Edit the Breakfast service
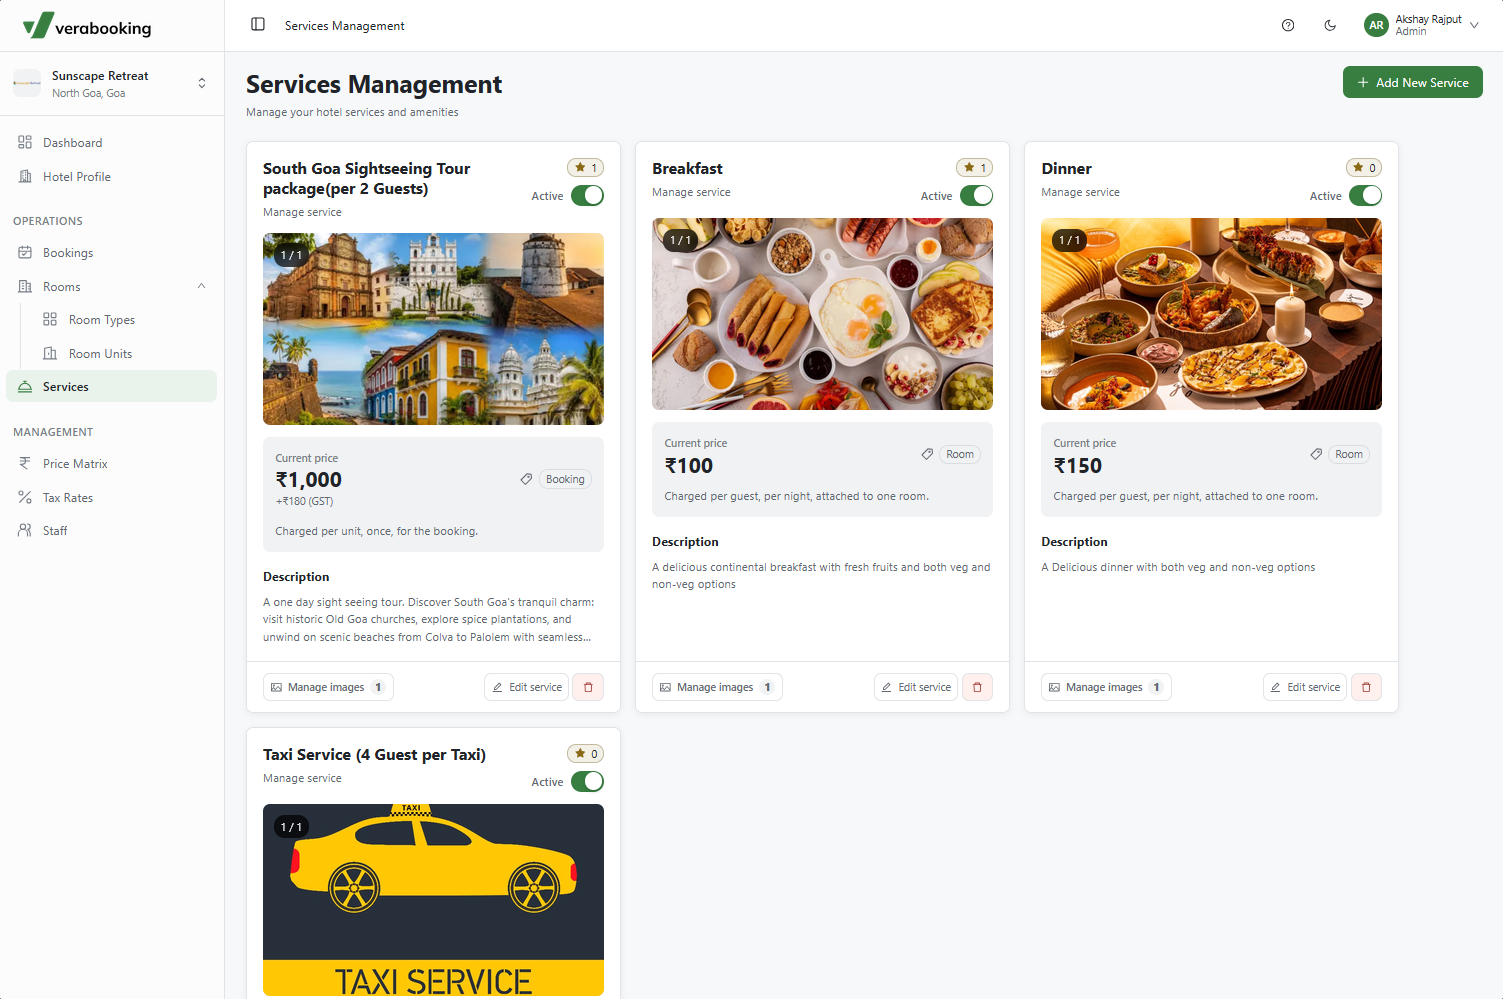 pos(916,687)
